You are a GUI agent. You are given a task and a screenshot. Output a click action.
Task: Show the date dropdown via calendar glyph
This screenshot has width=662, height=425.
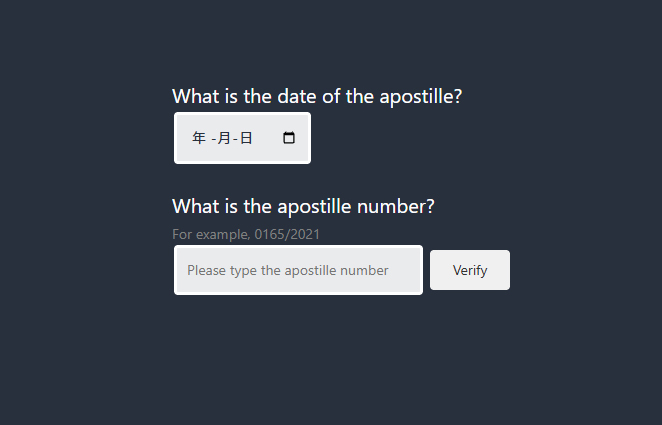coord(289,138)
